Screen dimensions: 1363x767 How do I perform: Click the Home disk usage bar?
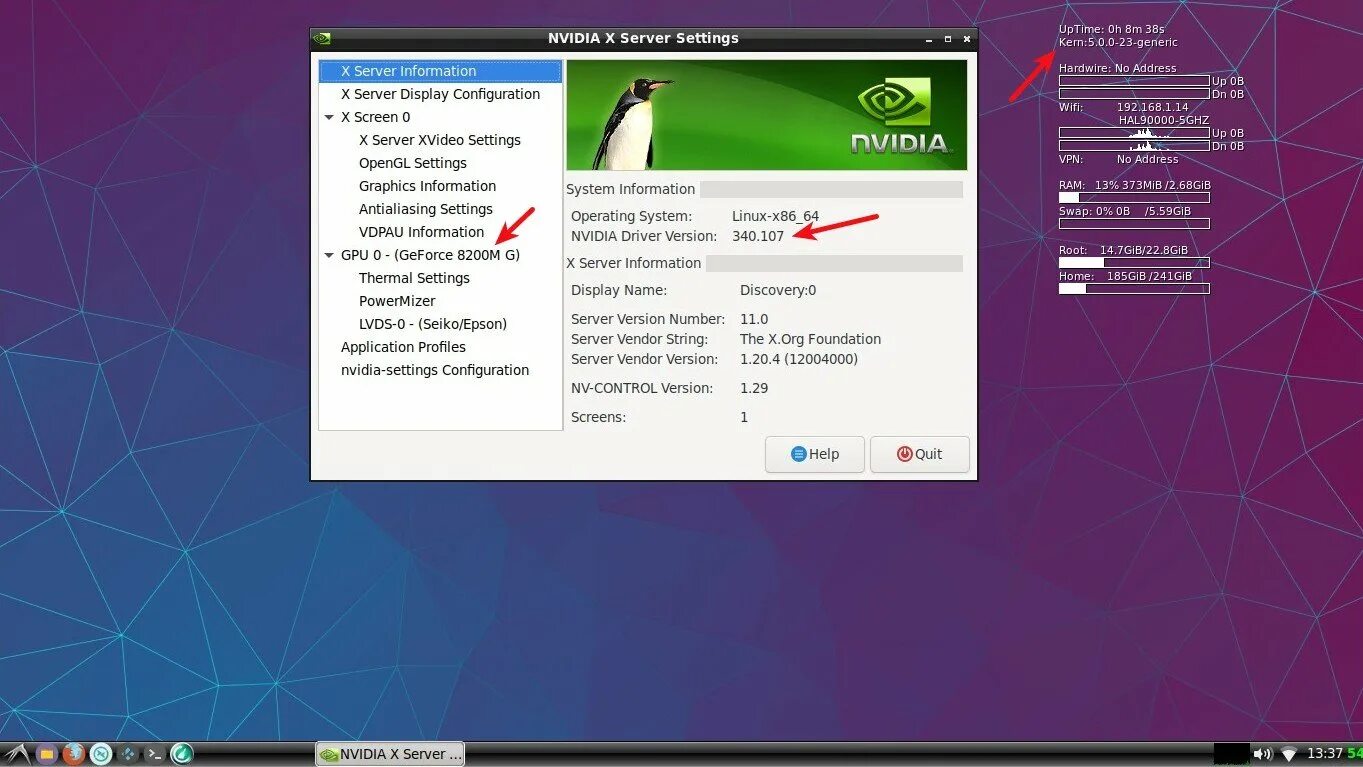(x=1134, y=289)
